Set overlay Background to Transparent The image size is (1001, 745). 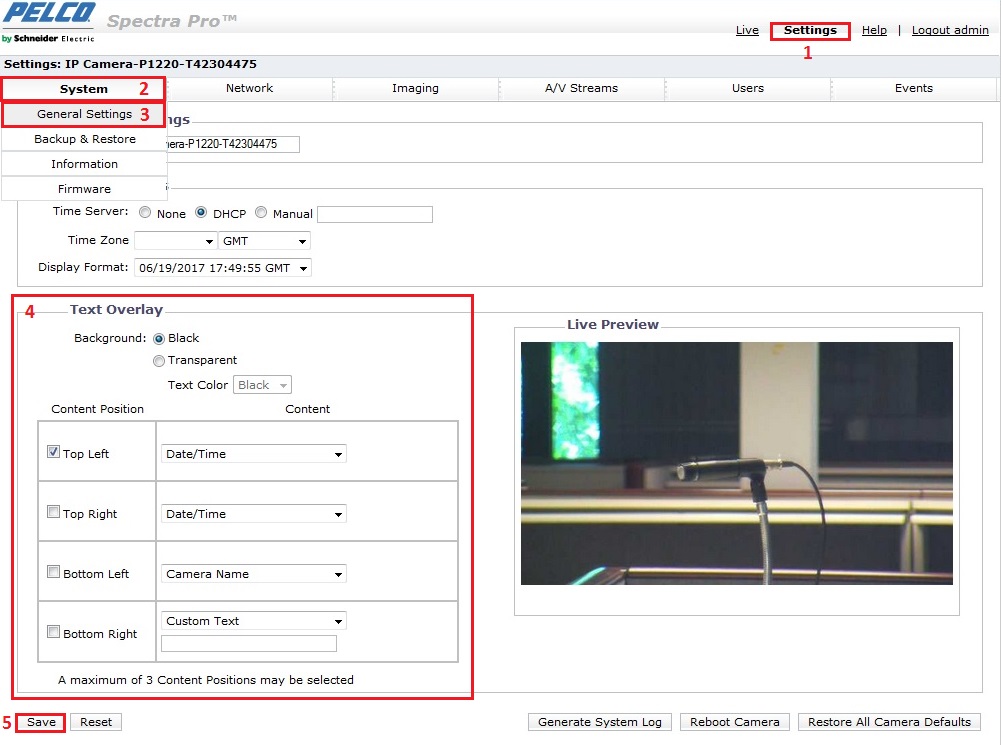click(159, 360)
